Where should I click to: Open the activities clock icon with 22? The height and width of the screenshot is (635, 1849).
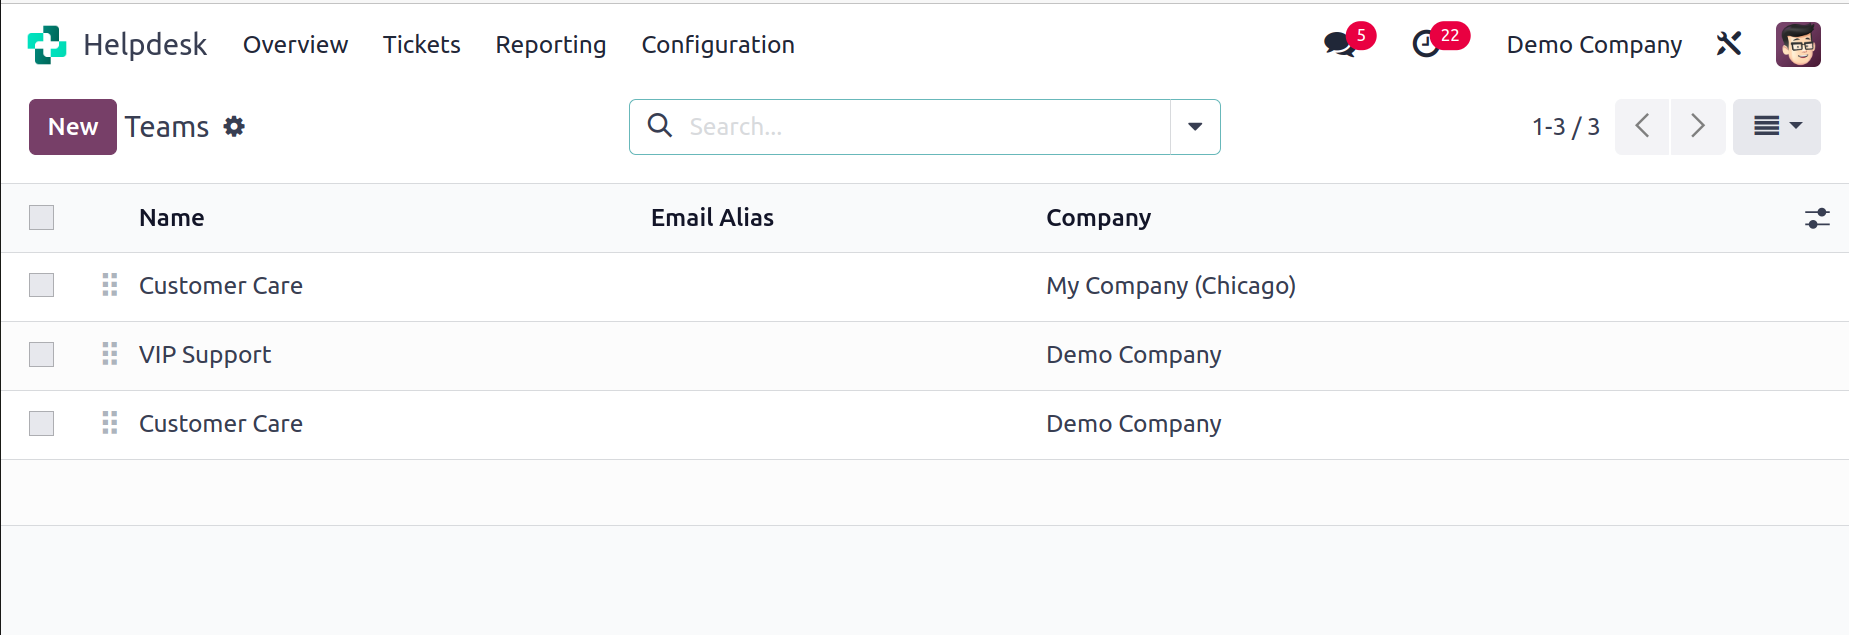[x=1426, y=44]
